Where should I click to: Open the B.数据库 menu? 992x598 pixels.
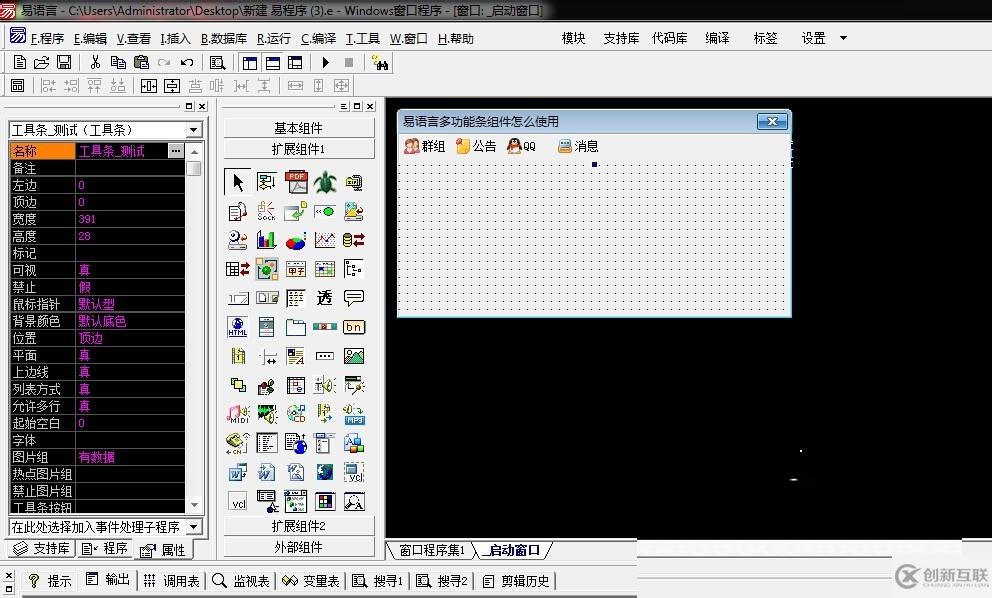[x=223, y=39]
